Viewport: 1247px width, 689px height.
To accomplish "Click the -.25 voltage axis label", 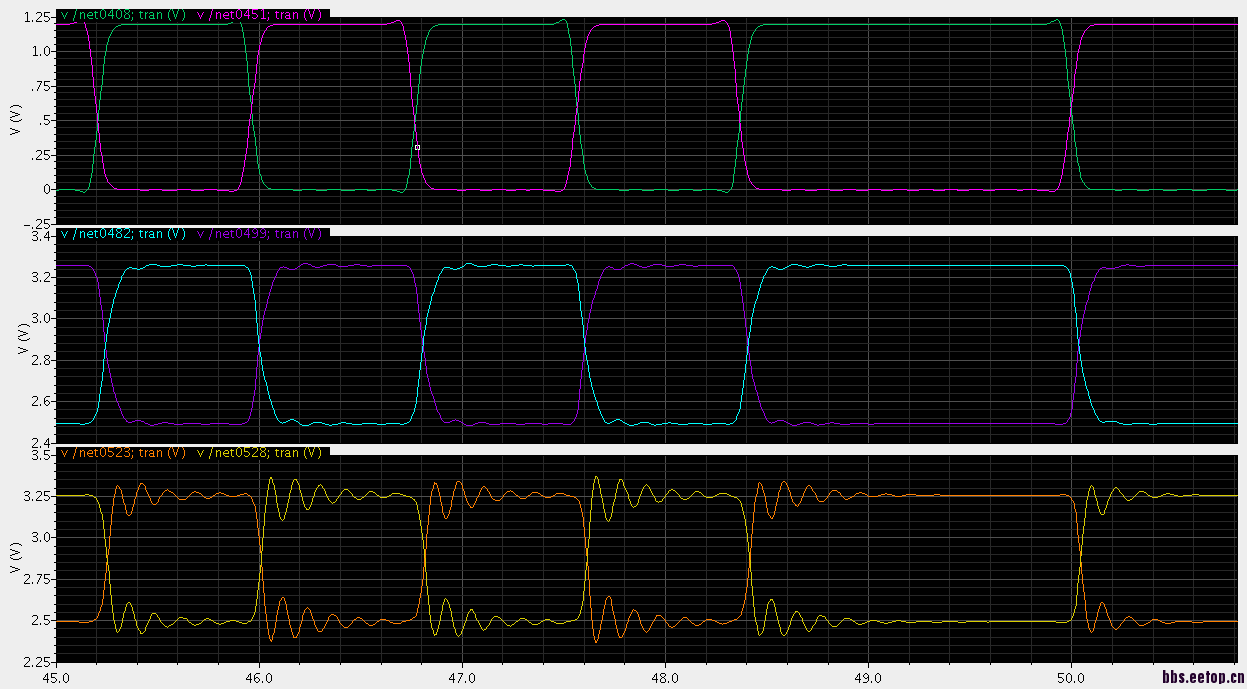I will [x=38, y=223].
